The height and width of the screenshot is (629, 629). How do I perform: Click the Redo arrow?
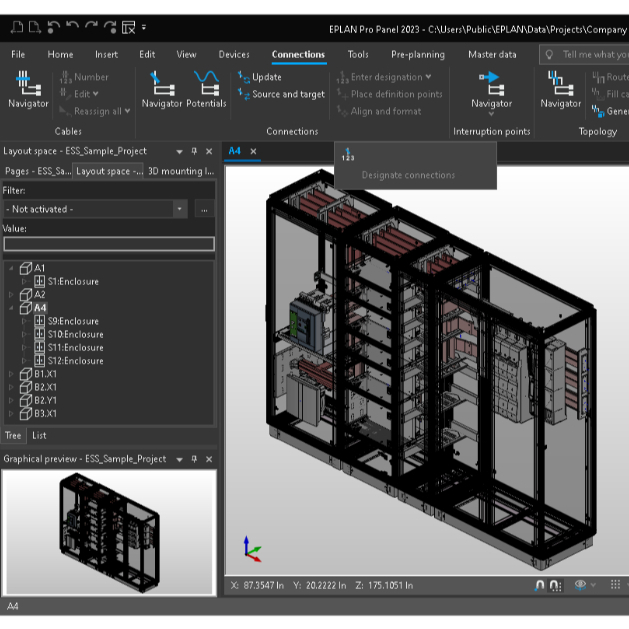pyautogui.click(x=91, y=27)
